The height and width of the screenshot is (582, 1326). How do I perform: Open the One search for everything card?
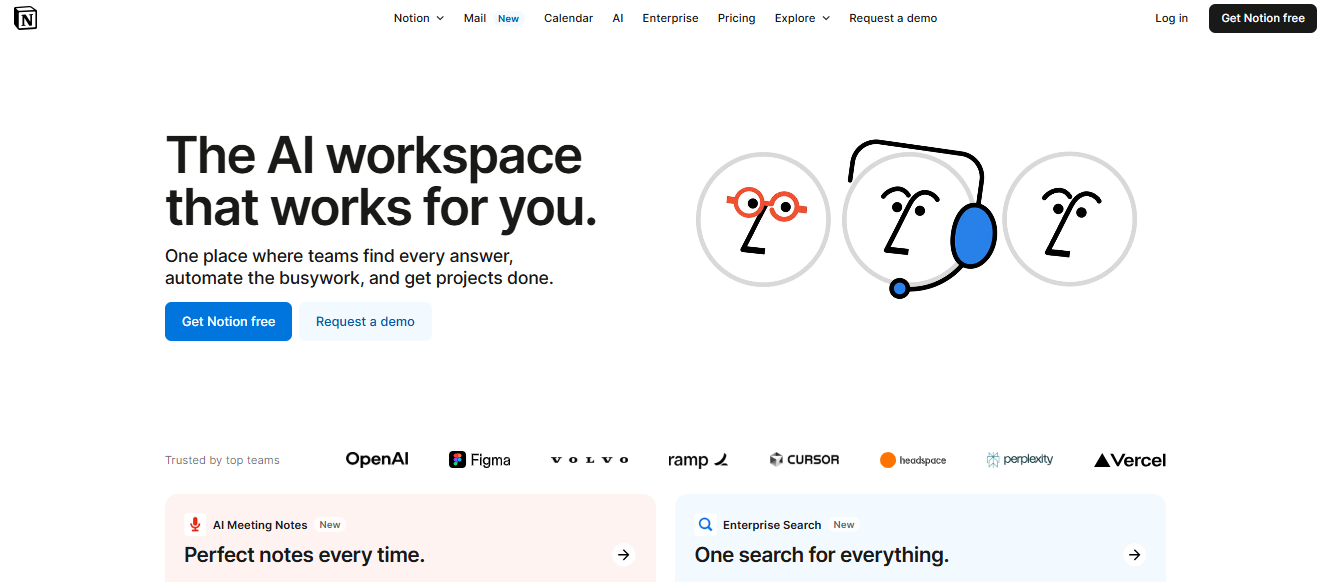click(x=920, y=538)
